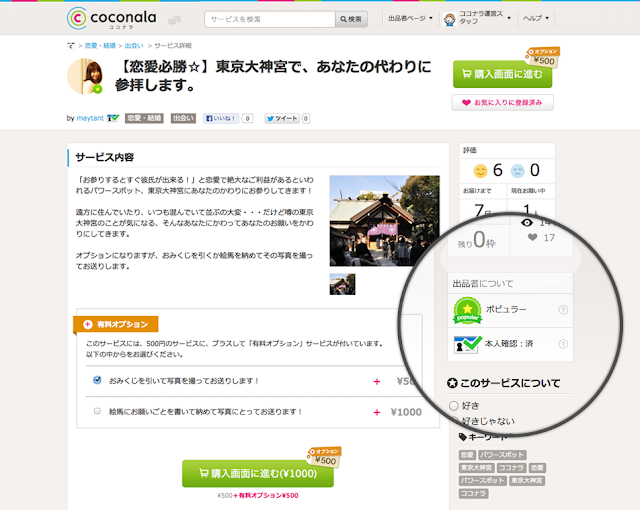This screenshot has width=640, height=510.
Task: Click the last ココナラ keyword tag
Action: click(x=473, y=493)
